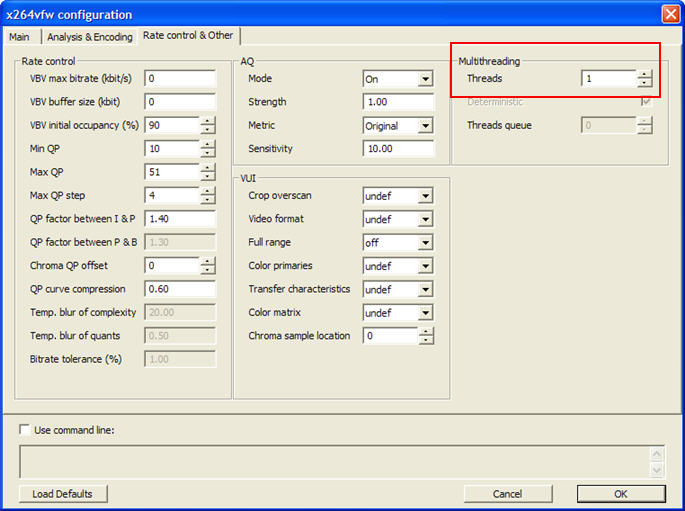Viewport: 685px width, 511px height.
Task: Click the Cancel button
Action: click(x=508, y=494)
